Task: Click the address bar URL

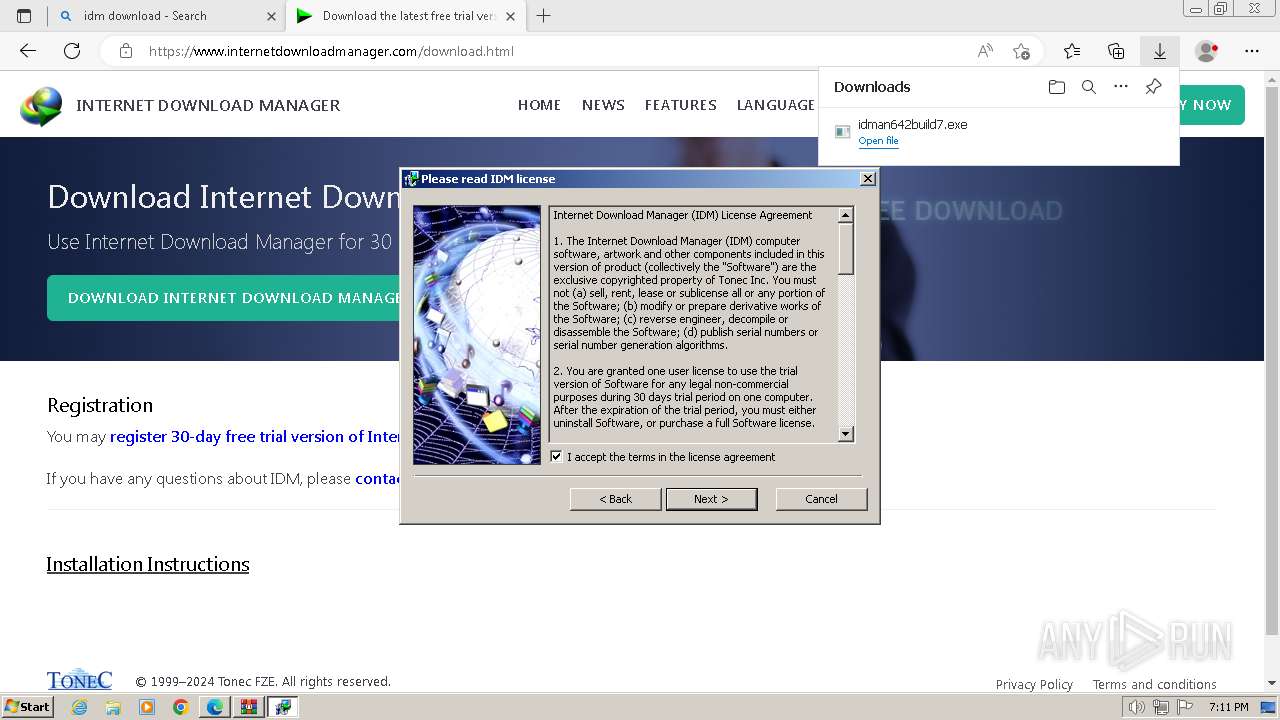Action: pos(331,51)
